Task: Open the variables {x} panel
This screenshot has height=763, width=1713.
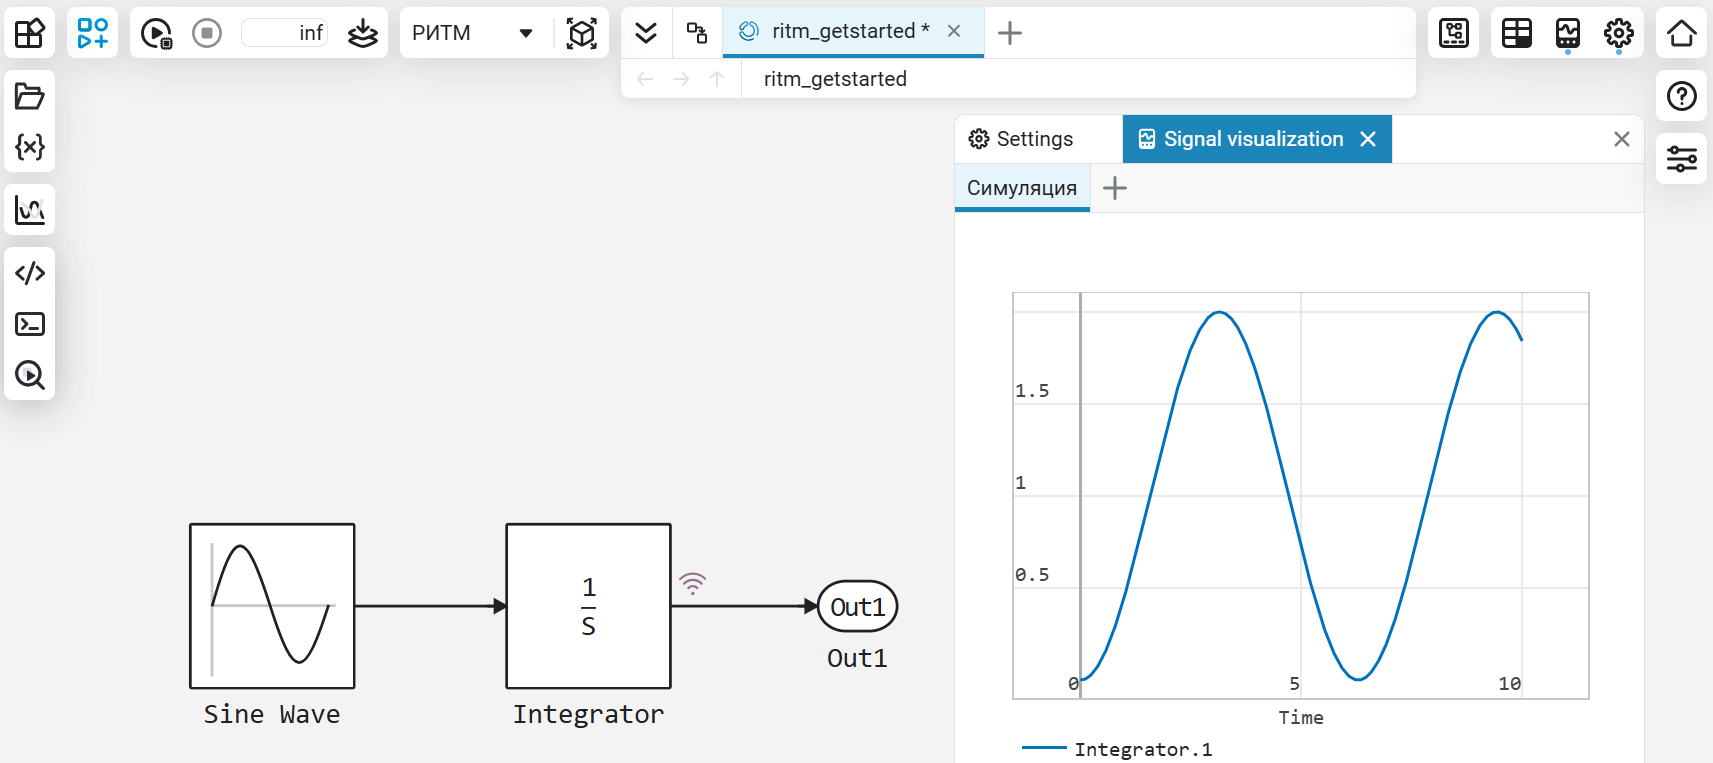Action: [x=30, y=147]
